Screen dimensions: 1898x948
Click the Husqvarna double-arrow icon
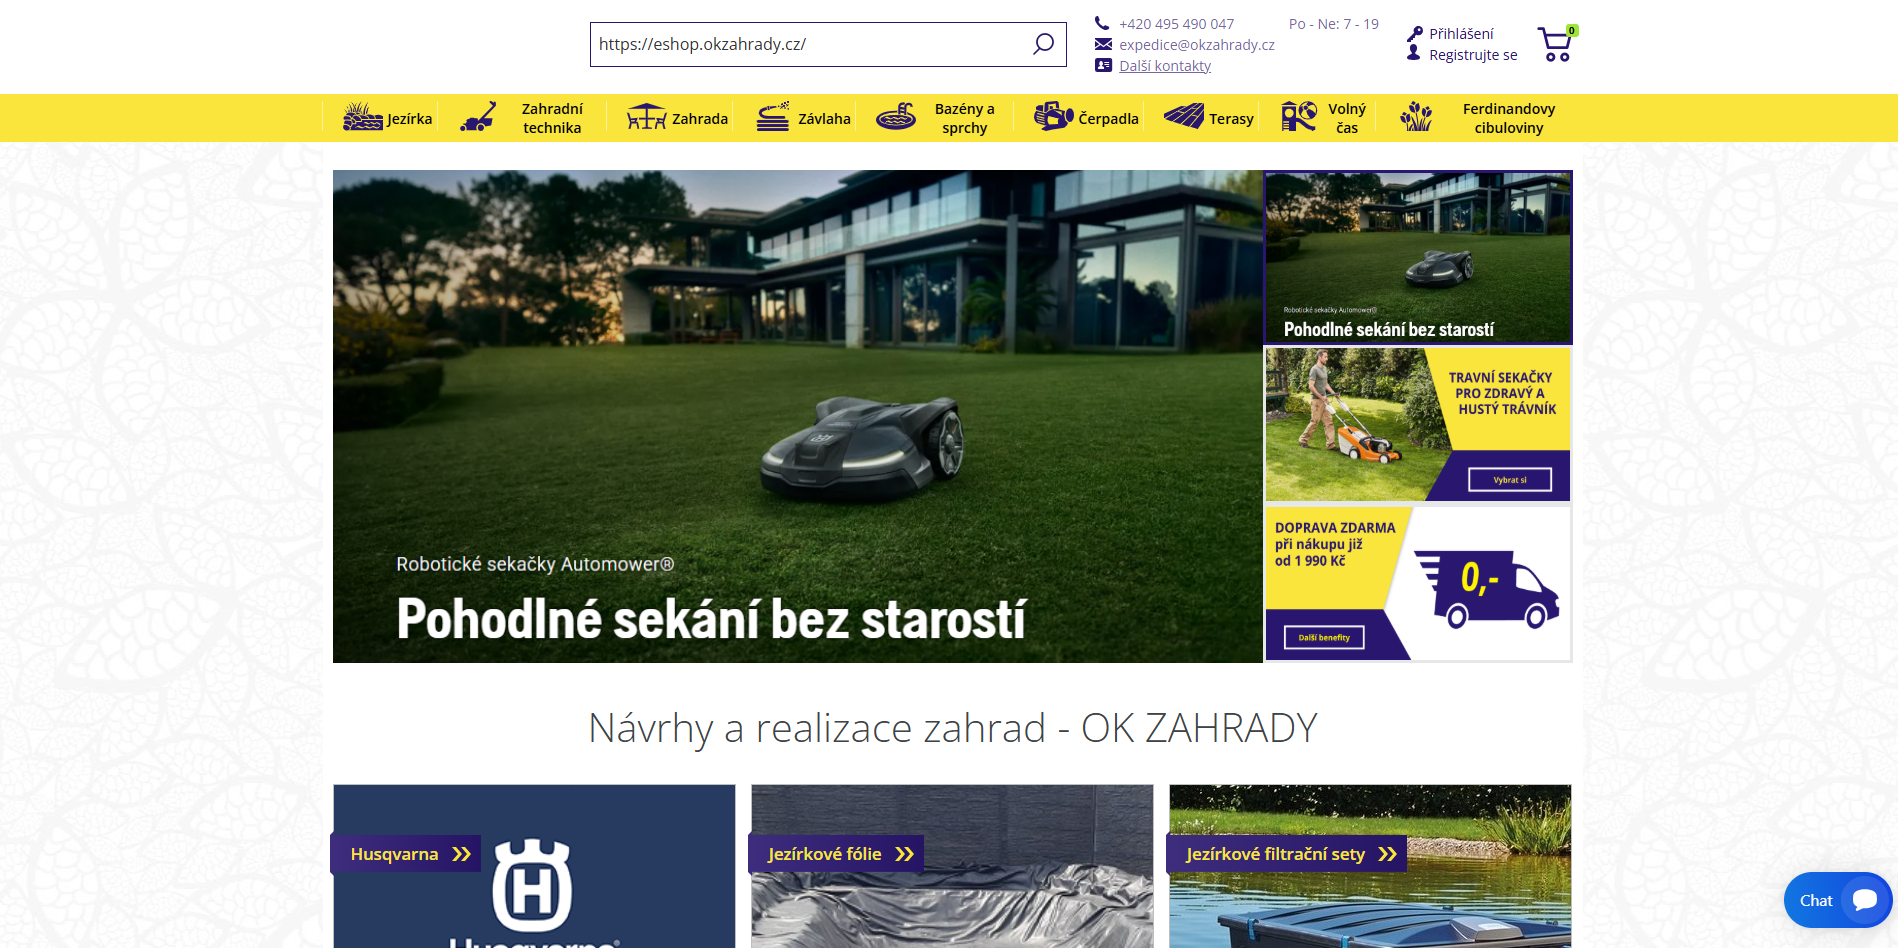[461, 854]
